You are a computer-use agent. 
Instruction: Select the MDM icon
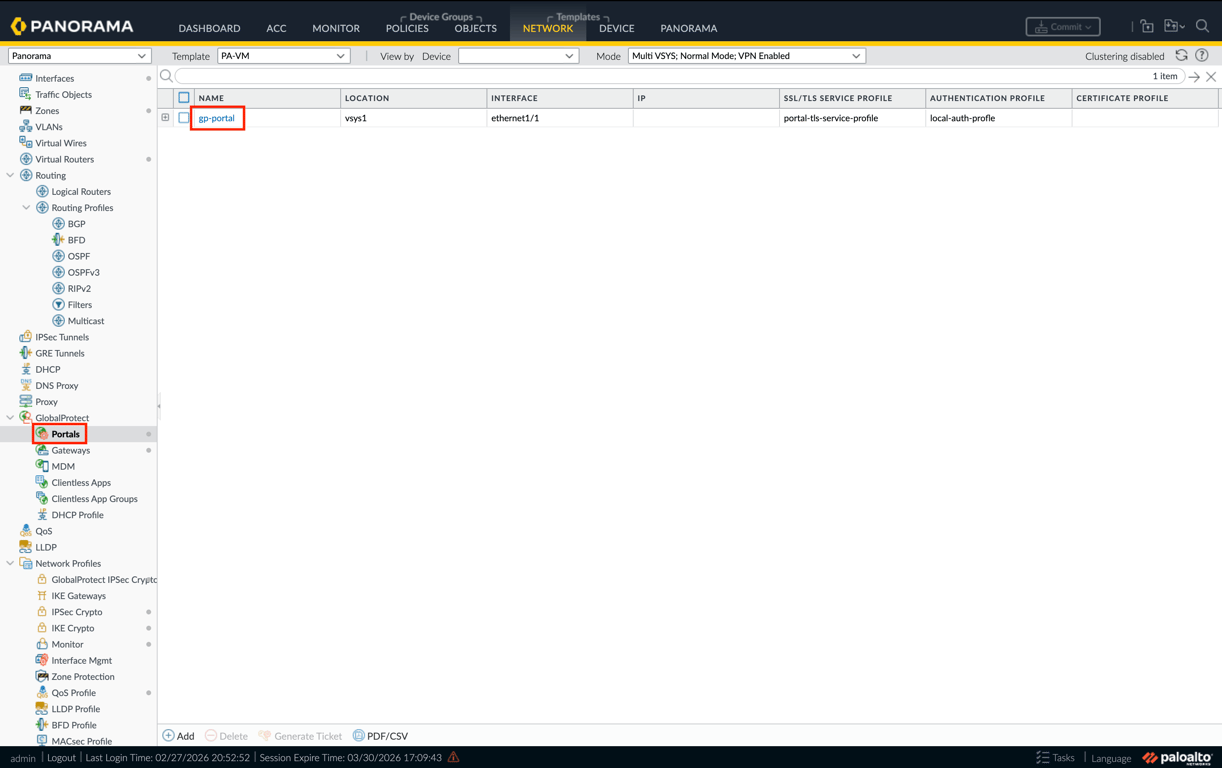pyautogui.click(x=42, y=466)
